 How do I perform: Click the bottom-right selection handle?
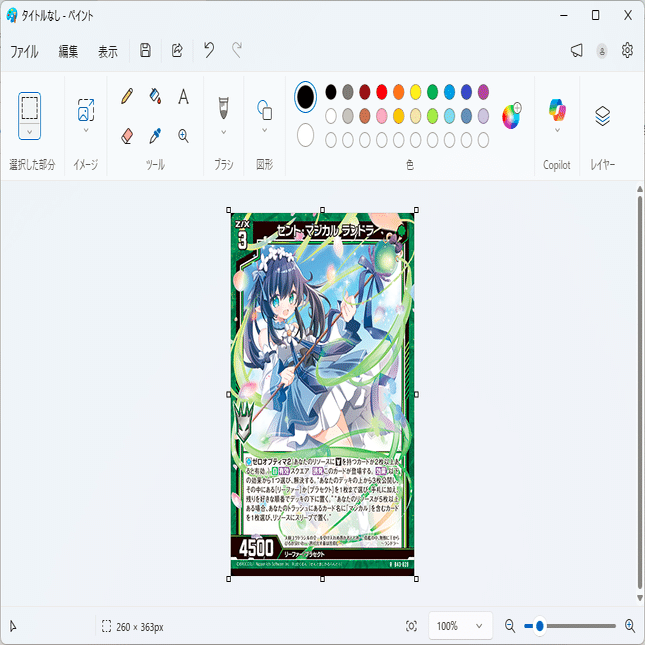click(416, 579)
